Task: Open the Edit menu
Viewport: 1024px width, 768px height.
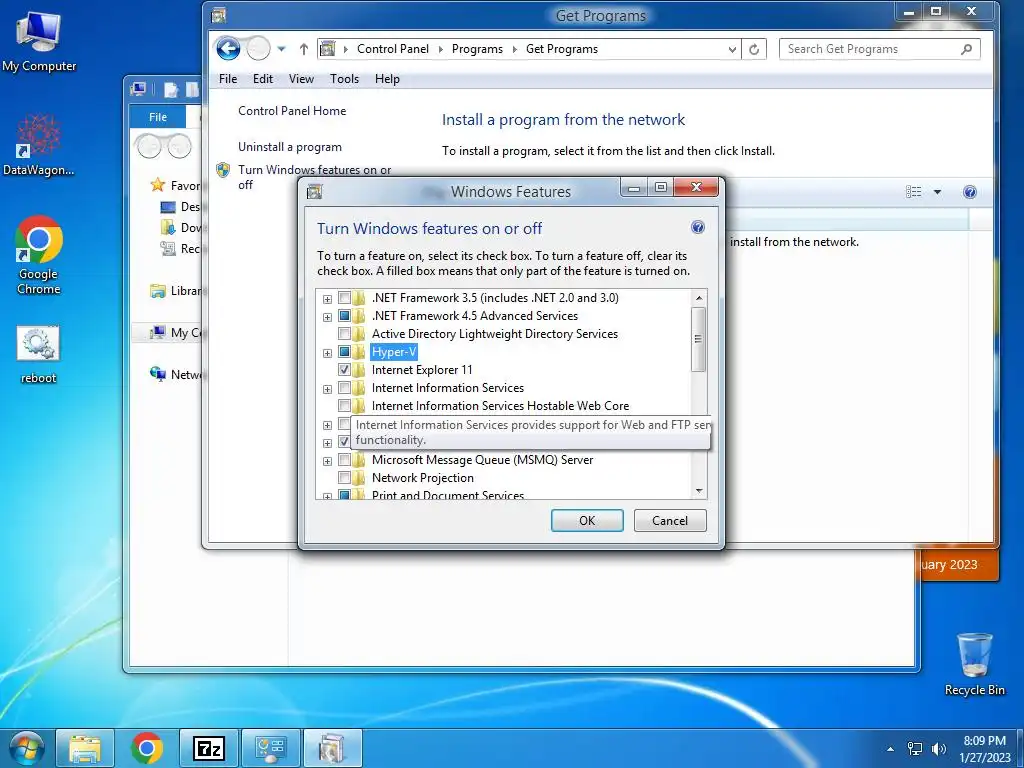Action: tap(263, 79)
